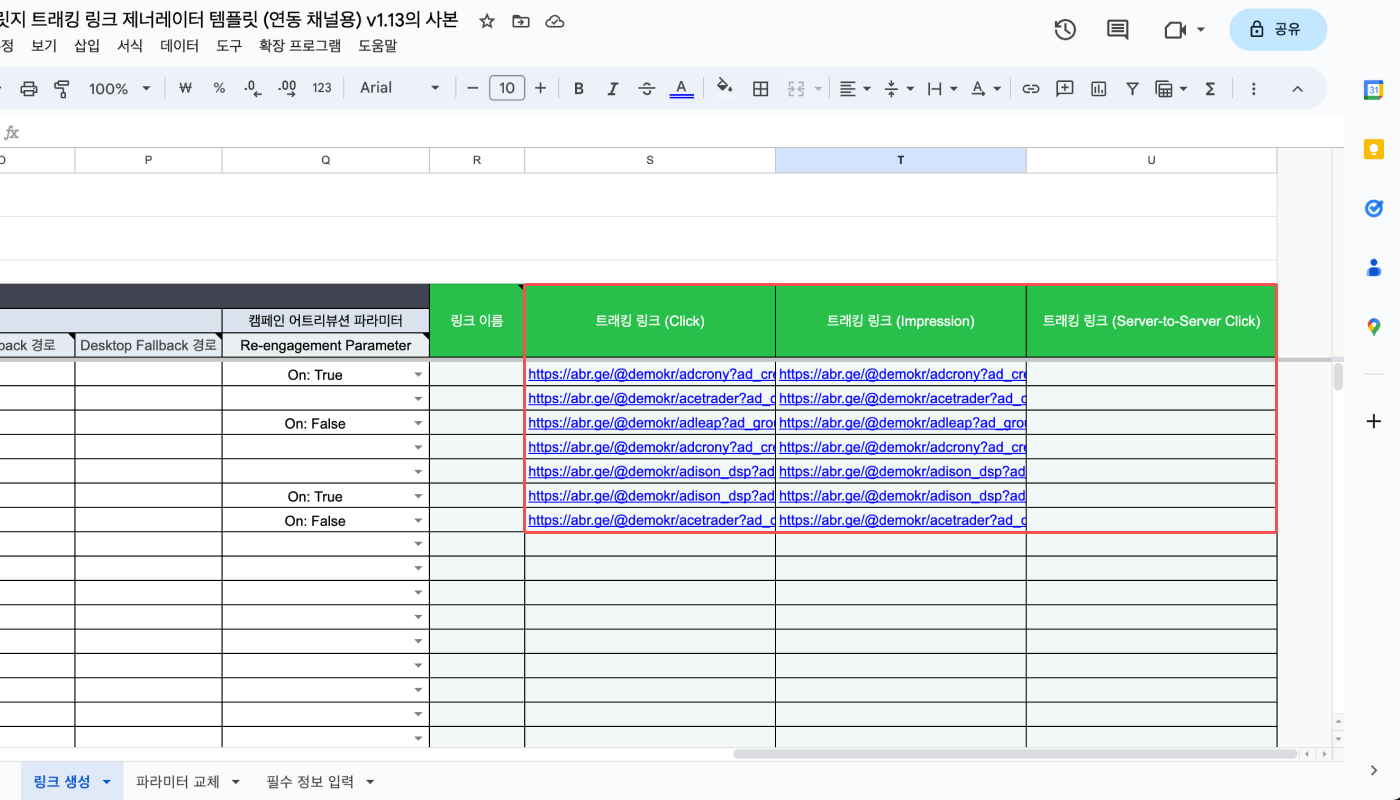Open Google Maps side panel
Screen dimensions: 1400x800
pyautogui.click(x=1374, y=326)
